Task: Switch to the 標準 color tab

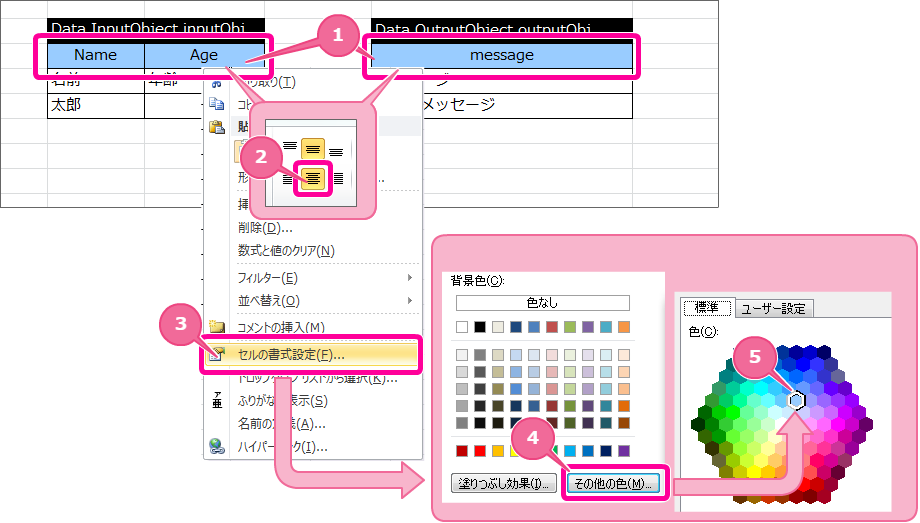Action: point(707,308)
